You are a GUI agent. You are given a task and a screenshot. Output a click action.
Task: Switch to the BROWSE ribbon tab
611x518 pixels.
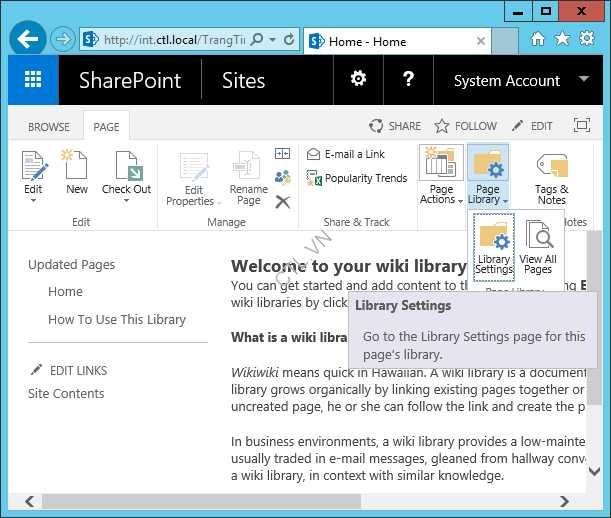pos(48,127)
